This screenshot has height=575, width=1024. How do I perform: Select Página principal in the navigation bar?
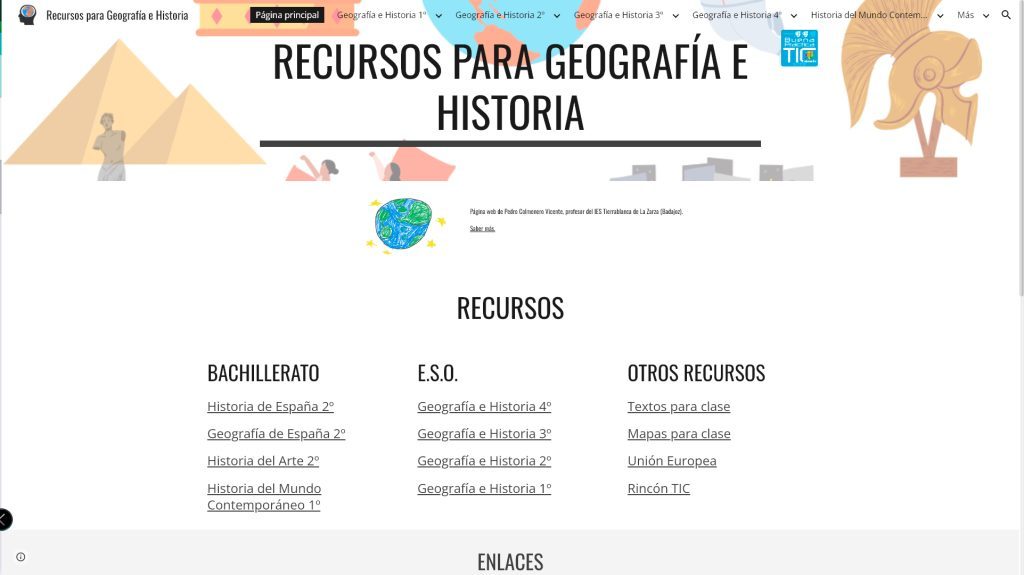[287, 15]
